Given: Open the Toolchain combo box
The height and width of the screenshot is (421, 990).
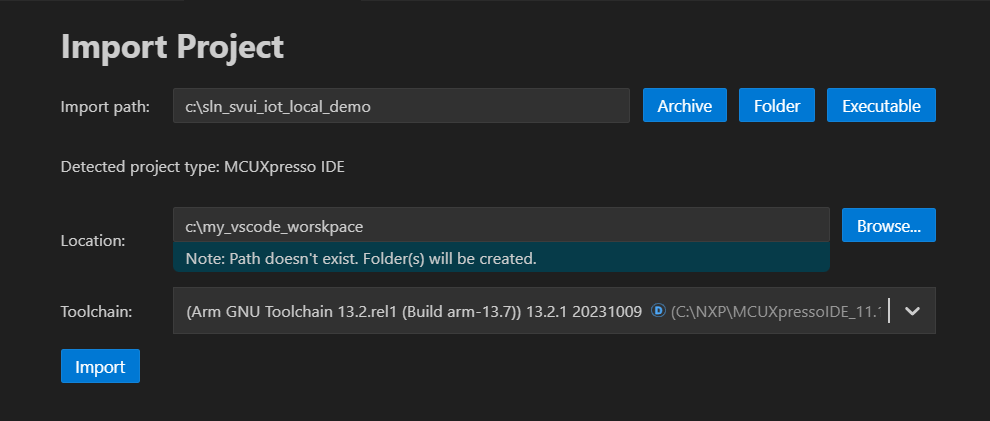Looking at the screenshot, I should pos(530,311).
